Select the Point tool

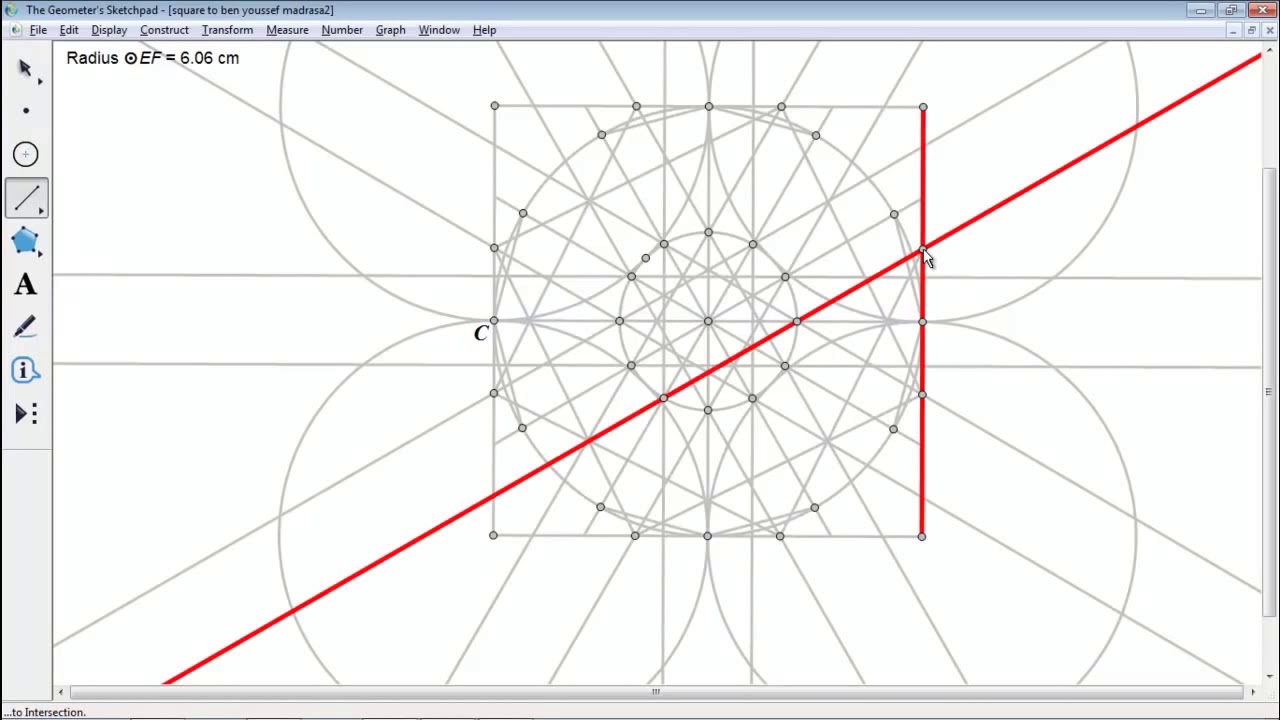[26, 111]
